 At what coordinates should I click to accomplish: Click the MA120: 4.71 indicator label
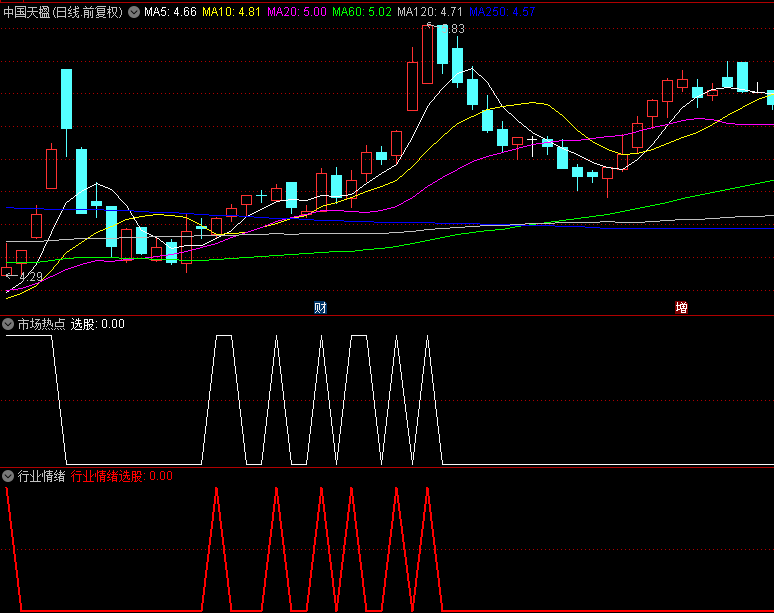tap(429, 12)
